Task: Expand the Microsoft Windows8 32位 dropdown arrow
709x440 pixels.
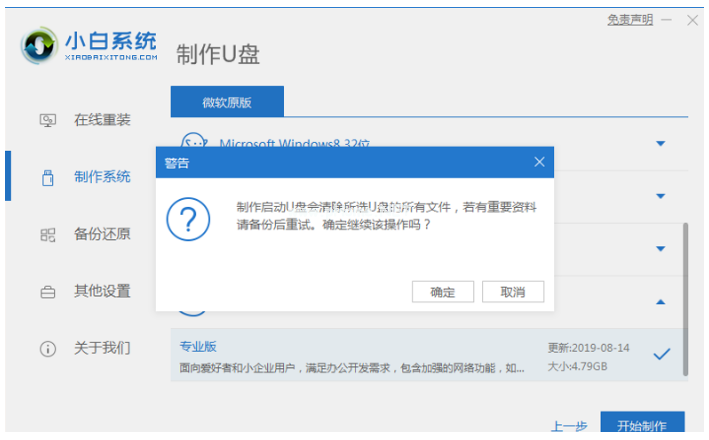Action: click(x=660, y=144)
